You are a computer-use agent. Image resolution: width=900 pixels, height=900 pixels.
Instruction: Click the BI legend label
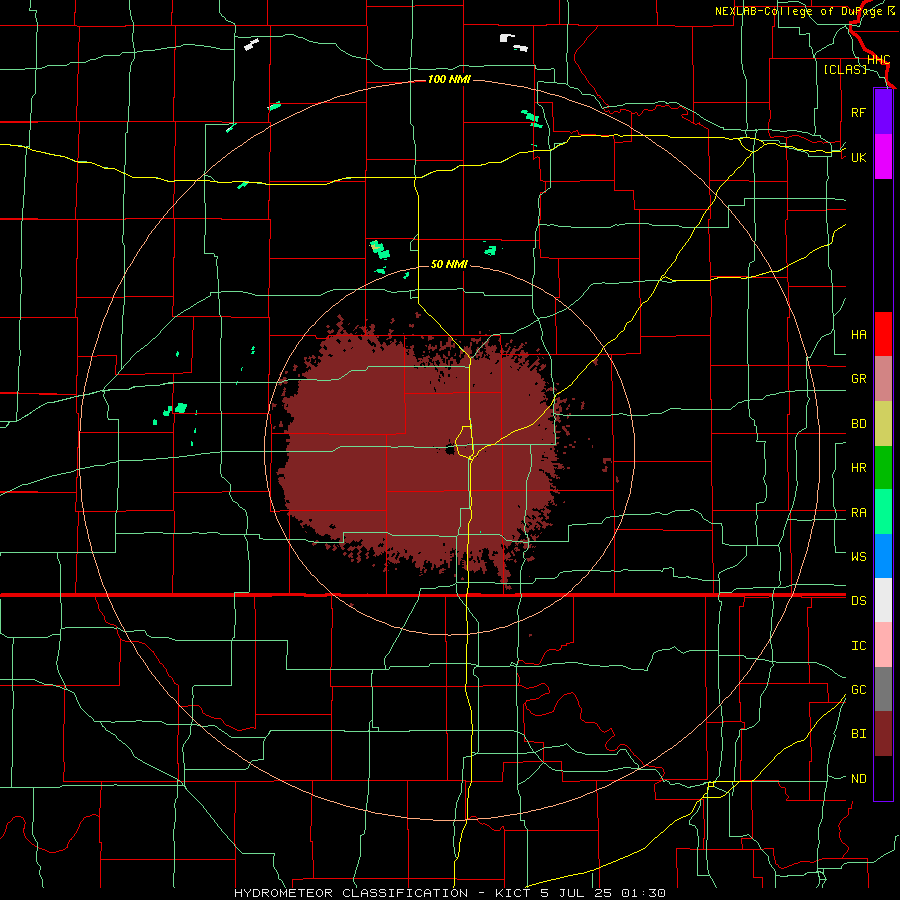click(858, 734)
